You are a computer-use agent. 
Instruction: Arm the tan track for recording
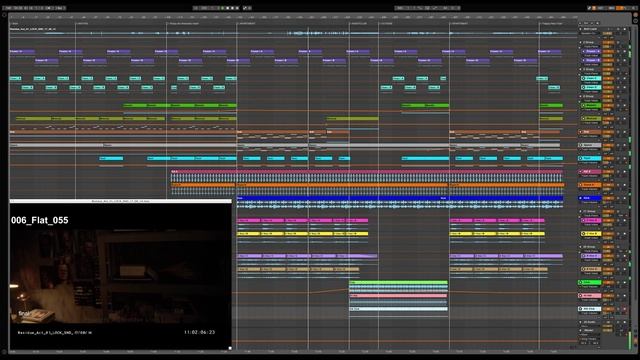624,269
